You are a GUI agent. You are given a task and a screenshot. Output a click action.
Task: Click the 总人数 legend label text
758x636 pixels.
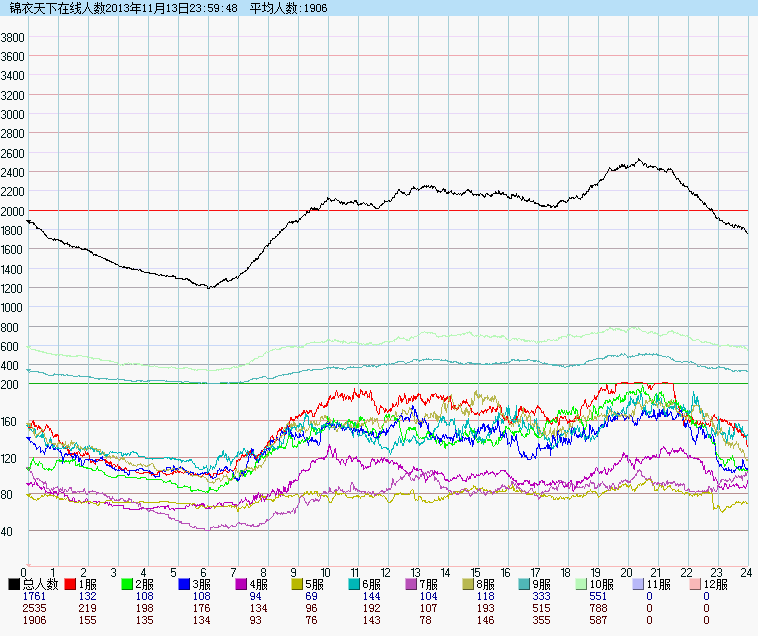pos(39,584)
